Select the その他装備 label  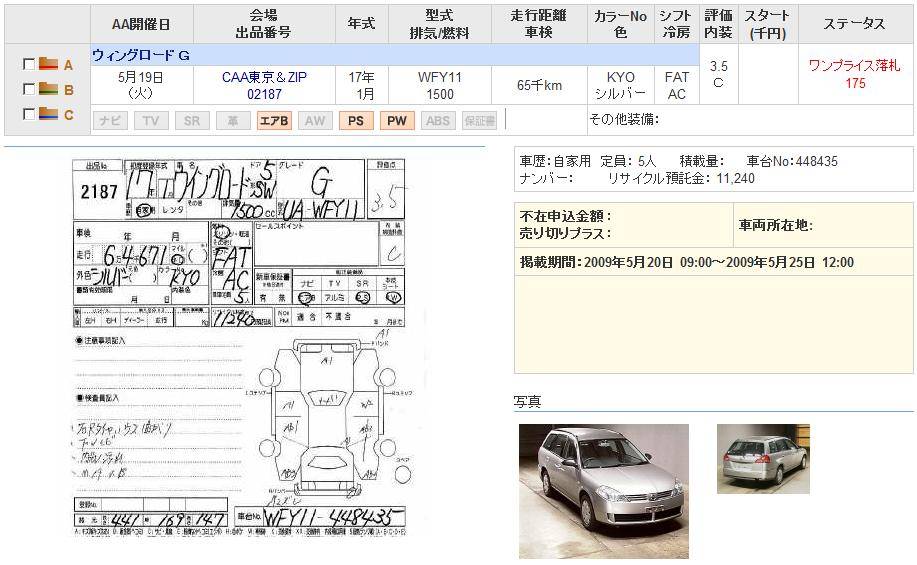[x=624, y=119]
